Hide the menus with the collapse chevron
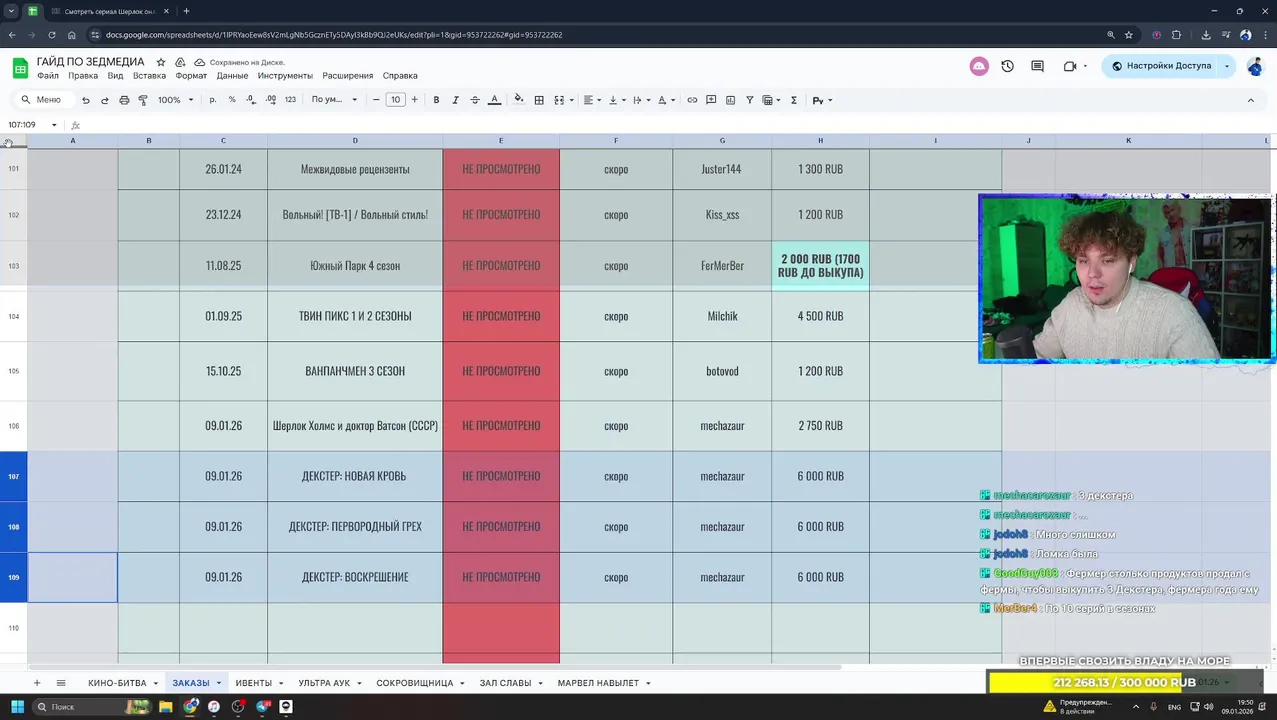Image resolution: width=1277 pixels, height=720 pixels. pos(1250,100)
